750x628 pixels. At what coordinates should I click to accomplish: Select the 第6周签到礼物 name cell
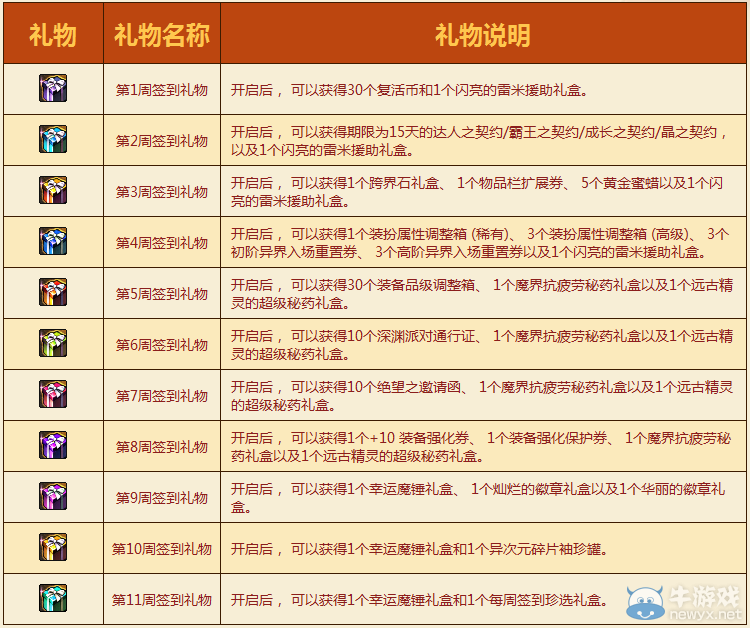tap(162, 344)
